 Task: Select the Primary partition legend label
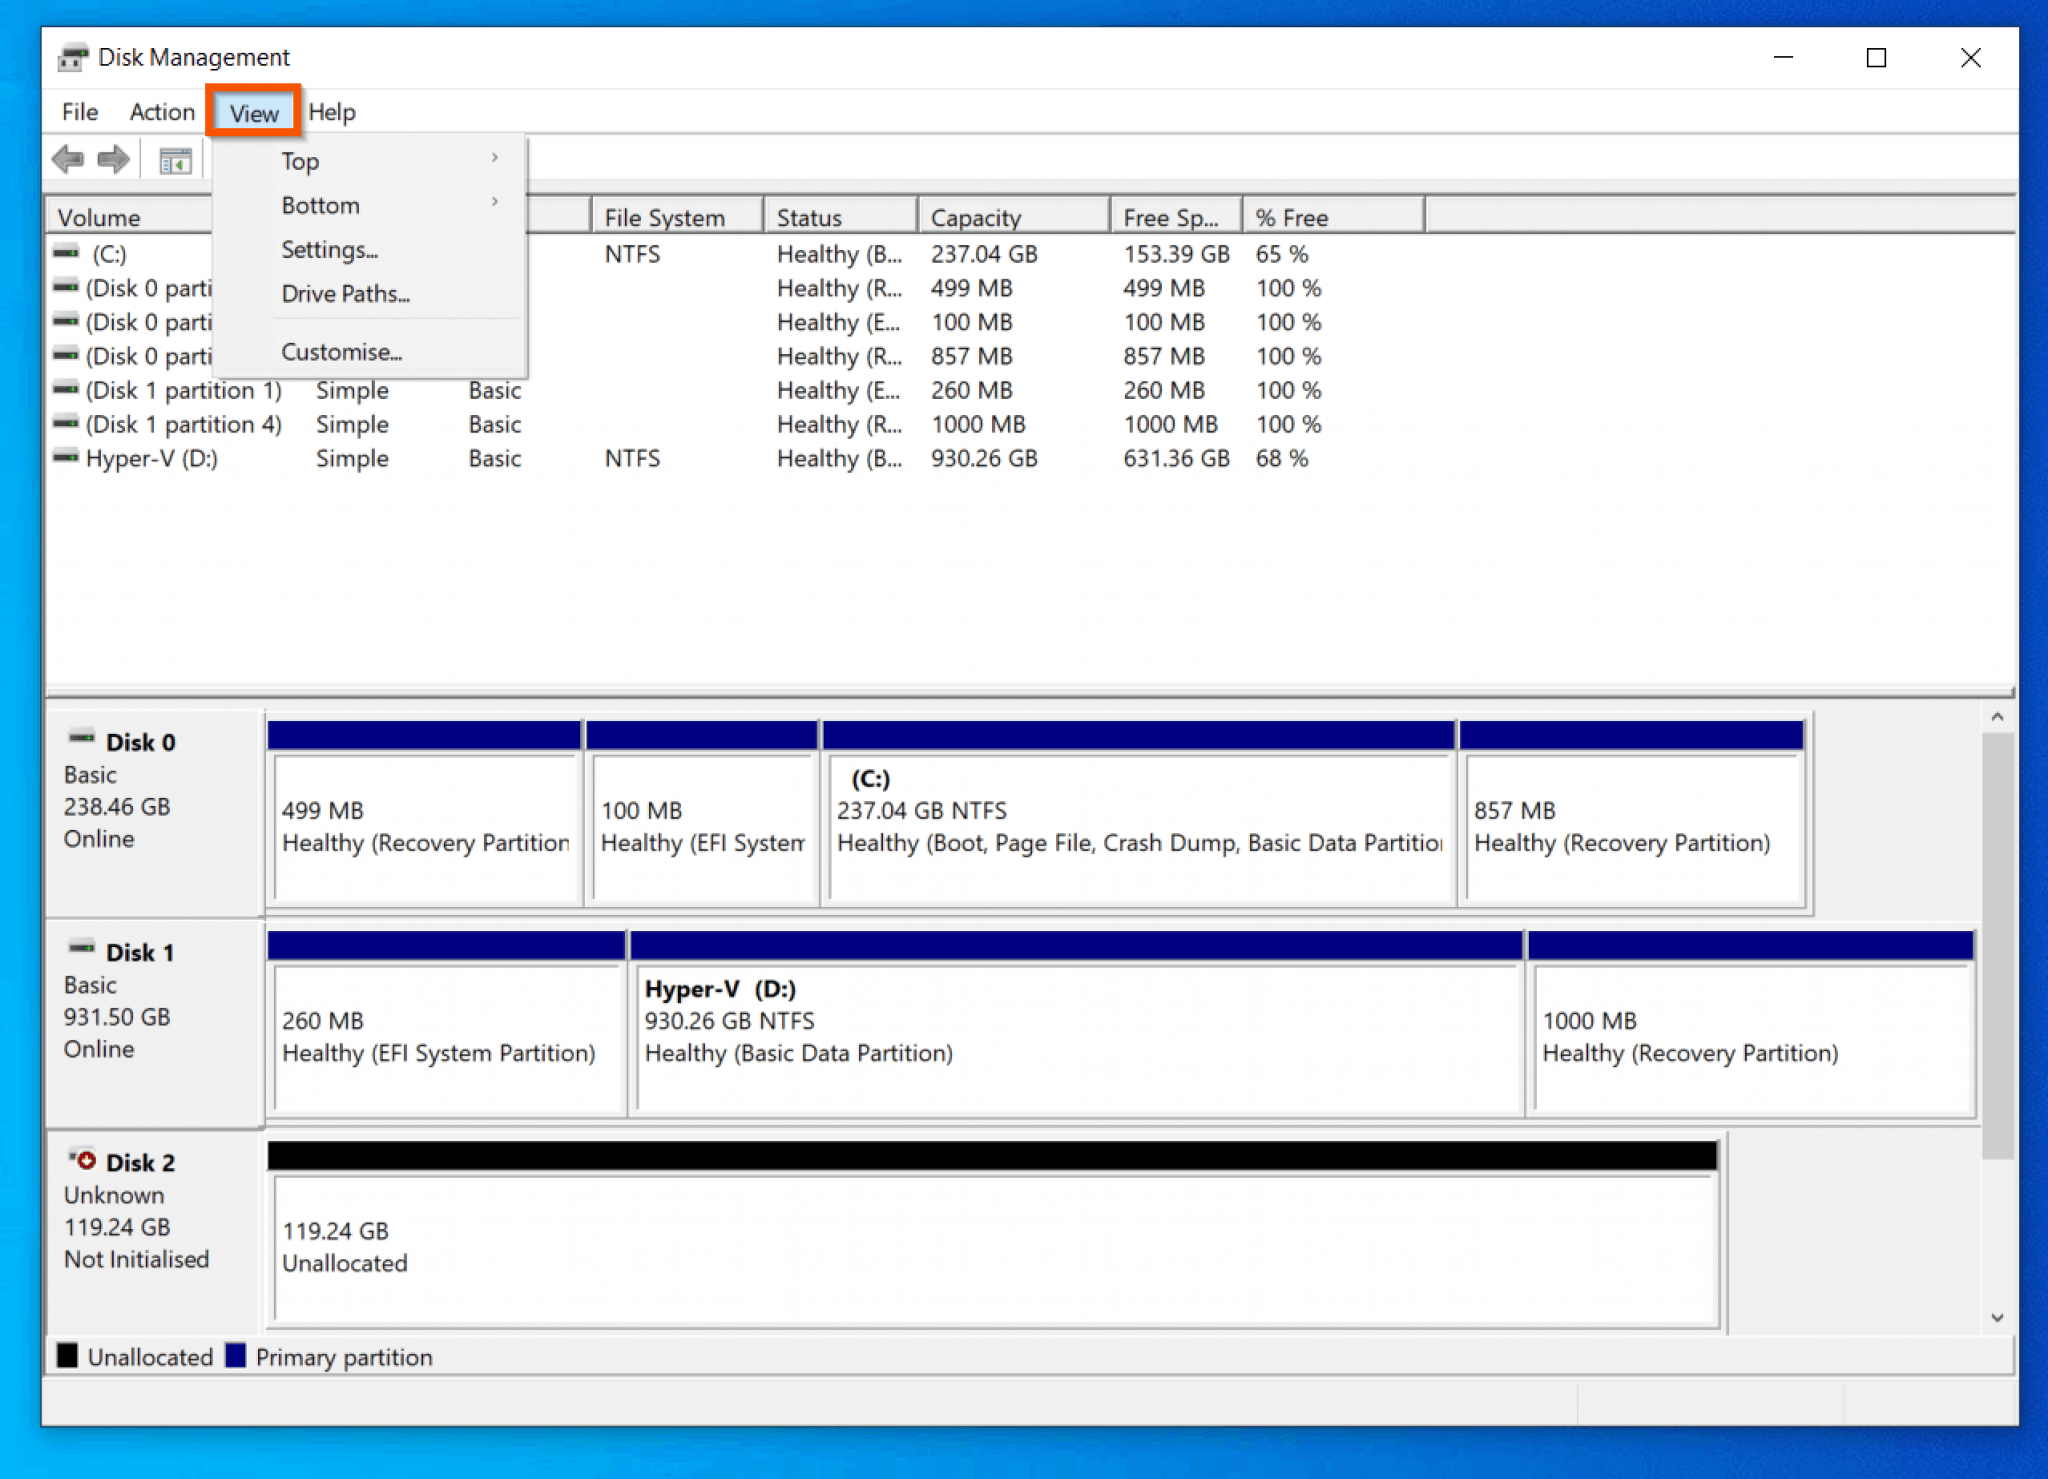344,1356
